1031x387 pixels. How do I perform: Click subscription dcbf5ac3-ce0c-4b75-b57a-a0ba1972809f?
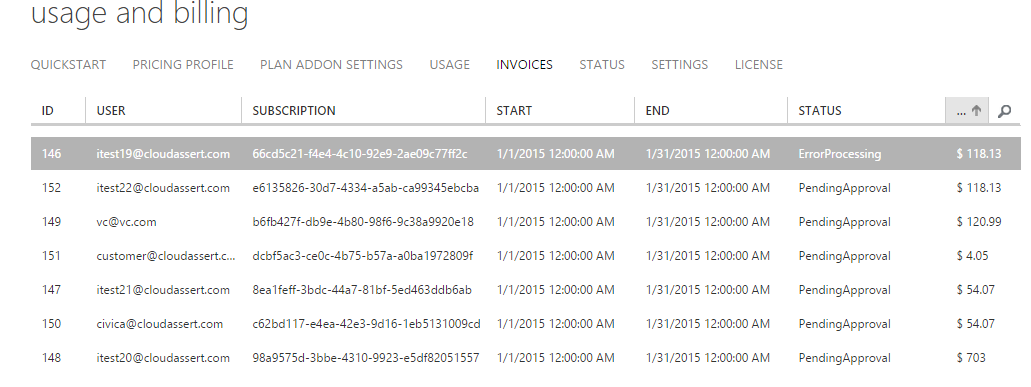click(362, 256)
